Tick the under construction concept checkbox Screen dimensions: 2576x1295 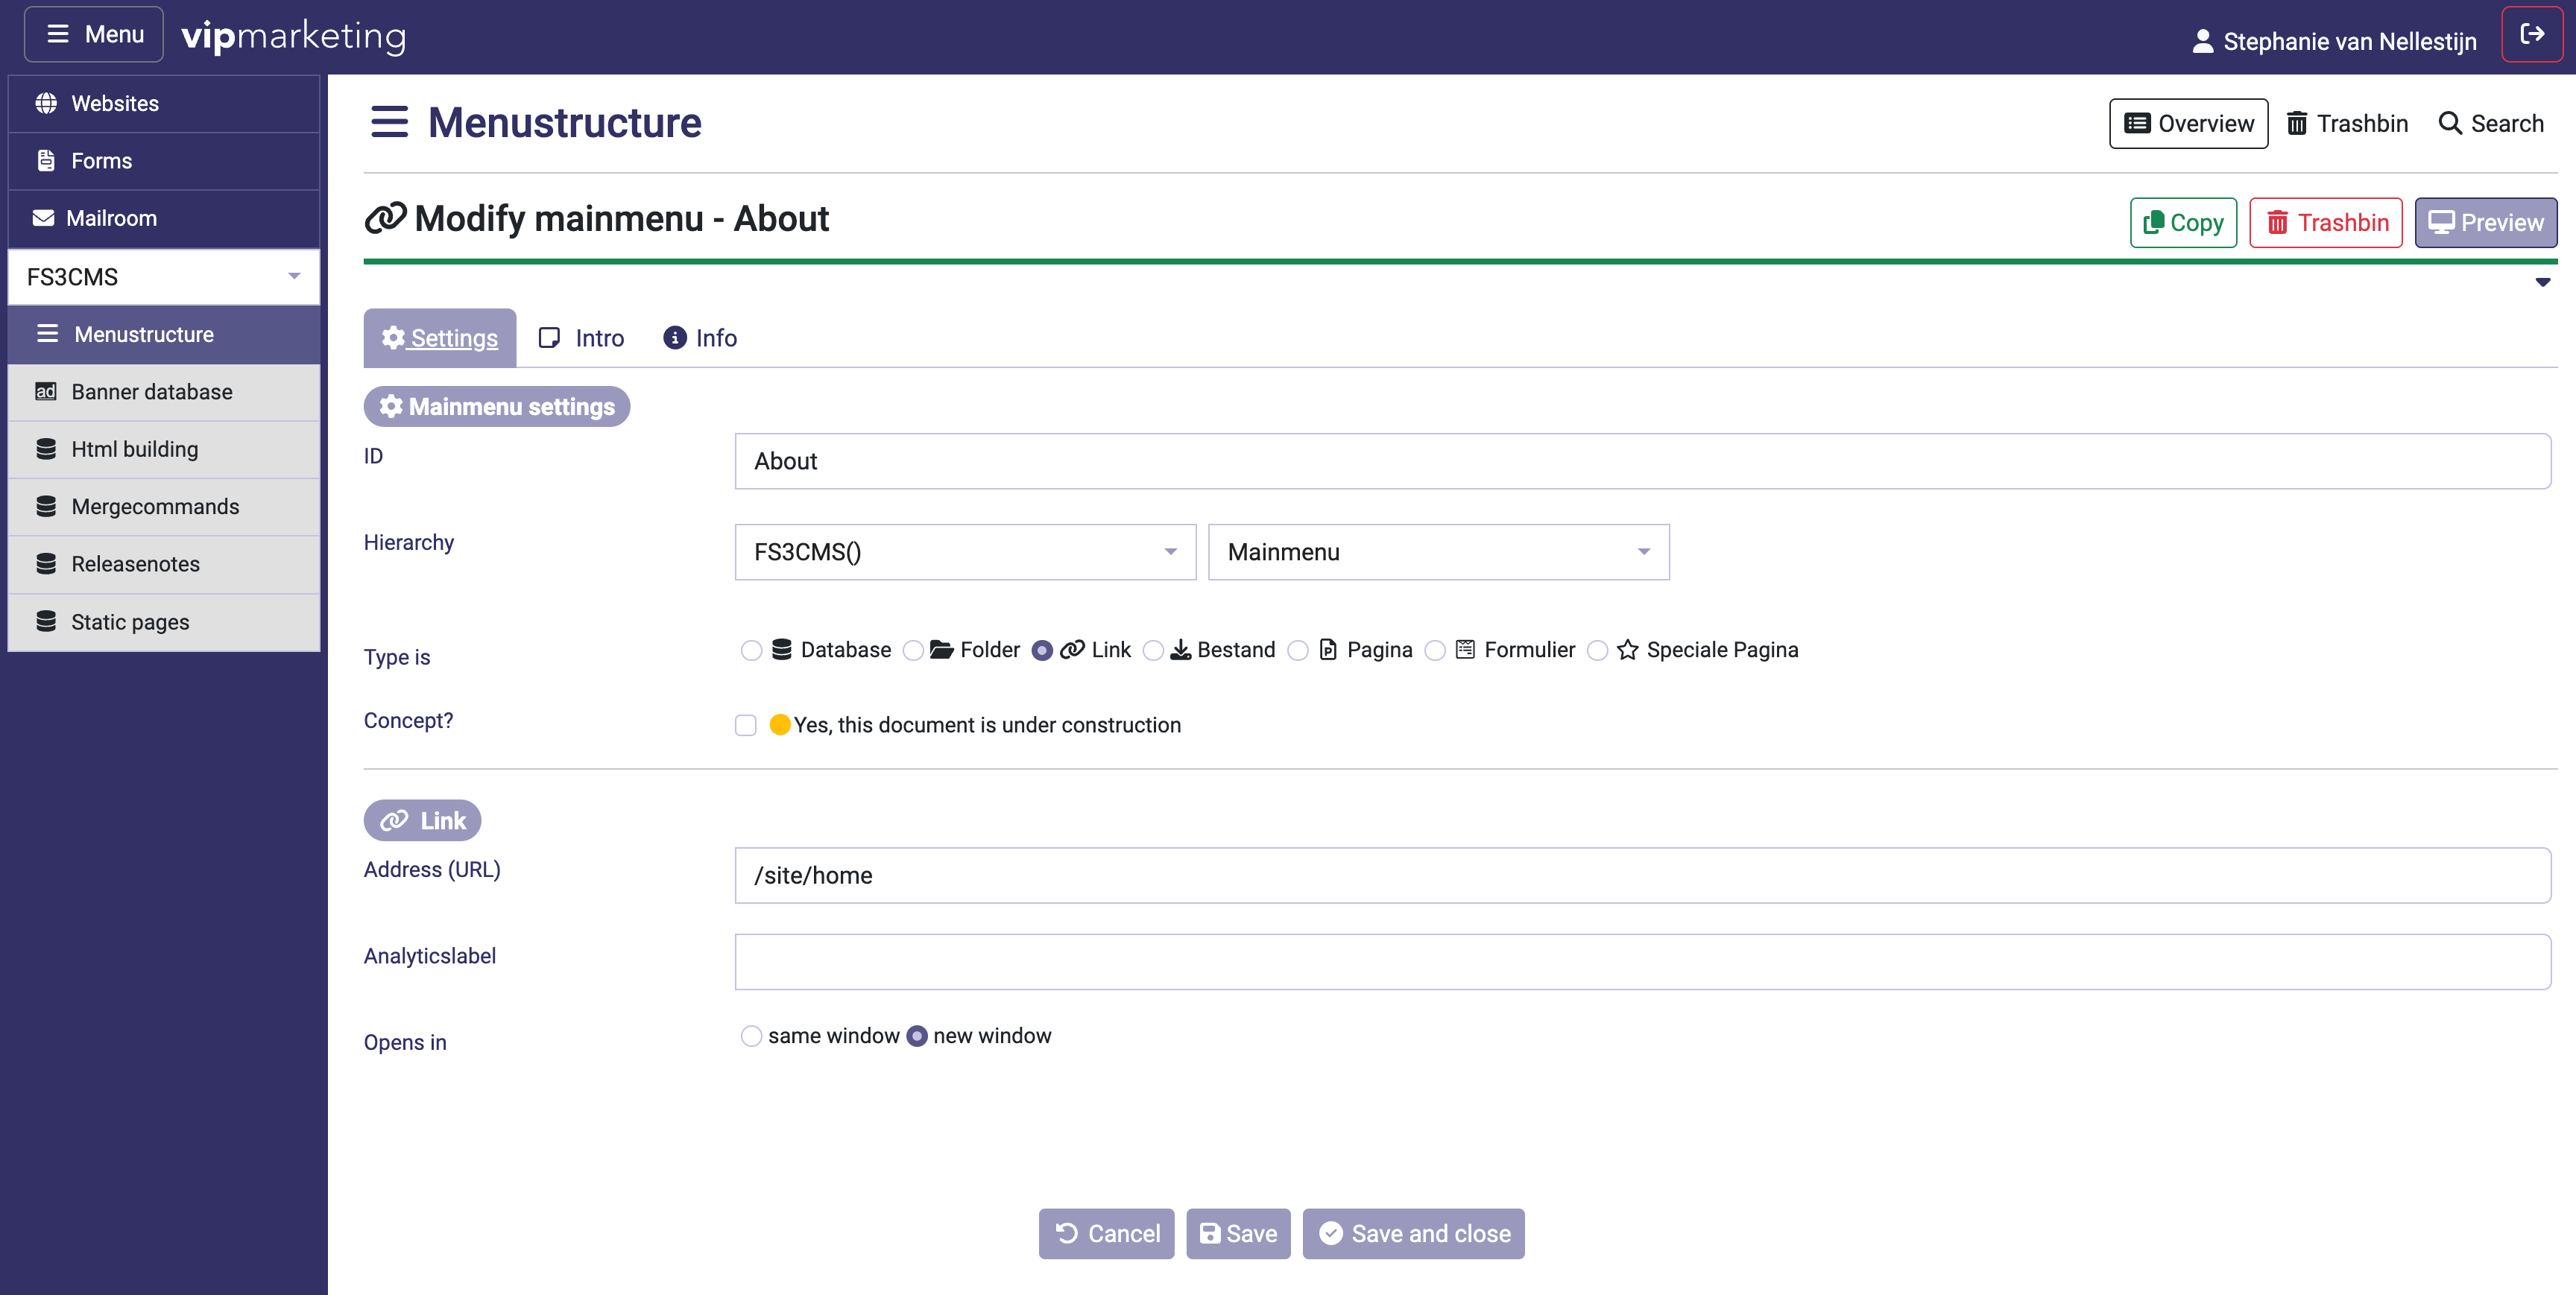[x=746, y=725]
